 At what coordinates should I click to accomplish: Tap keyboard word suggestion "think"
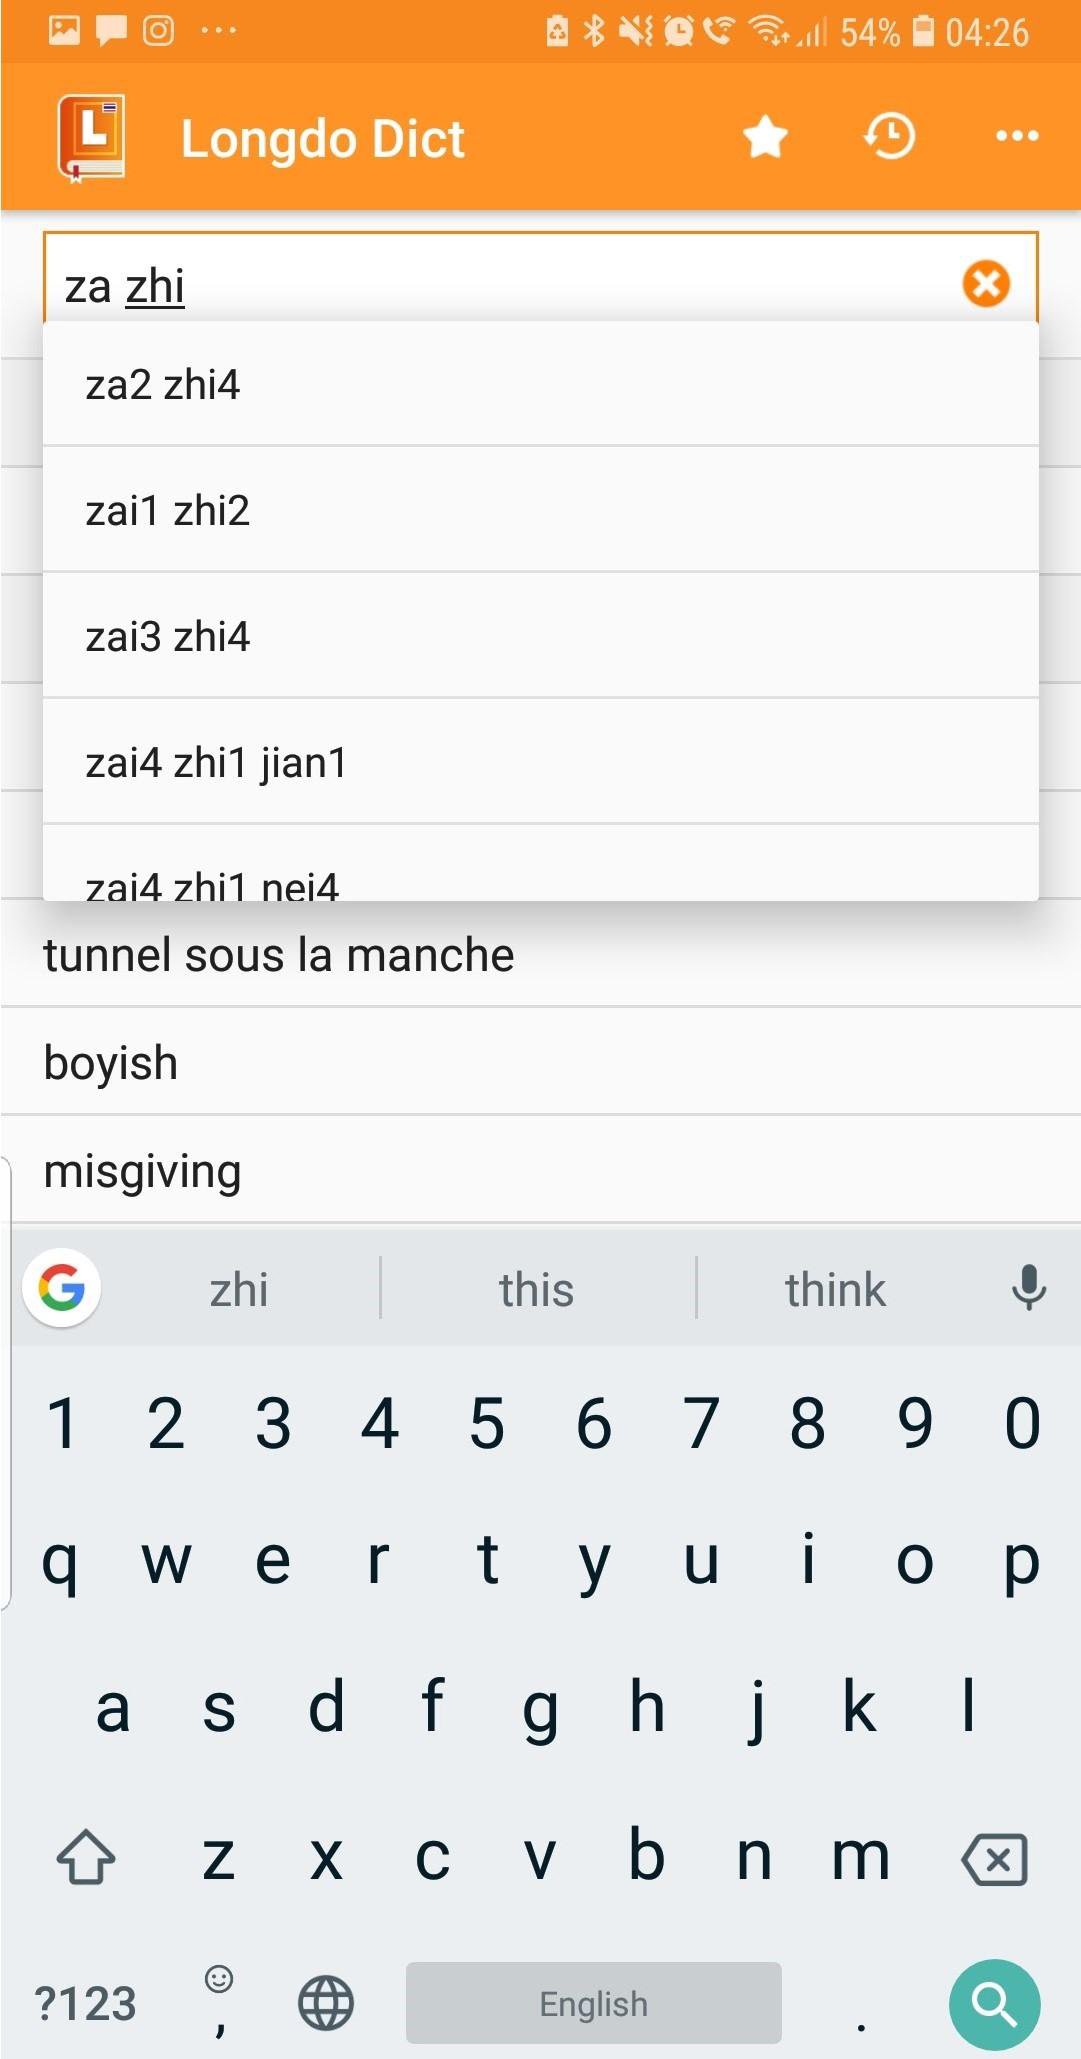pos(835,1289)
